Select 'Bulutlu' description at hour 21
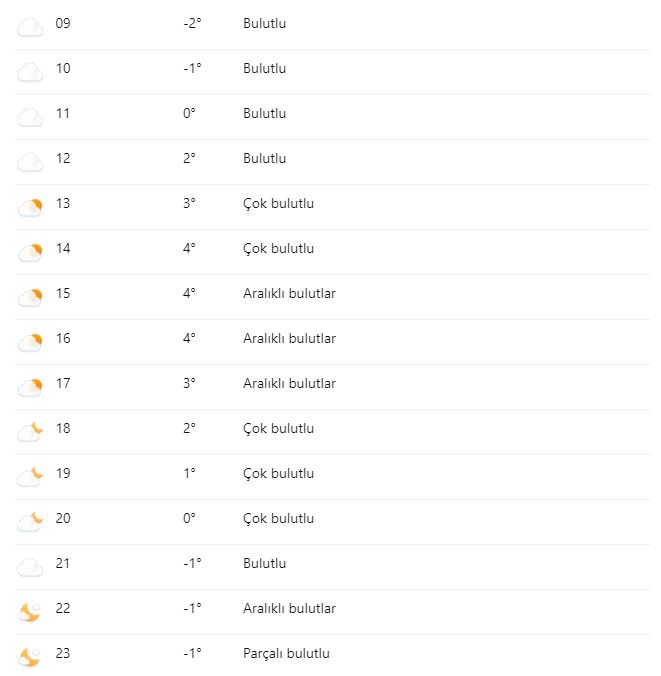The height and width of the screenshot is (676, 661). [264, 563]
